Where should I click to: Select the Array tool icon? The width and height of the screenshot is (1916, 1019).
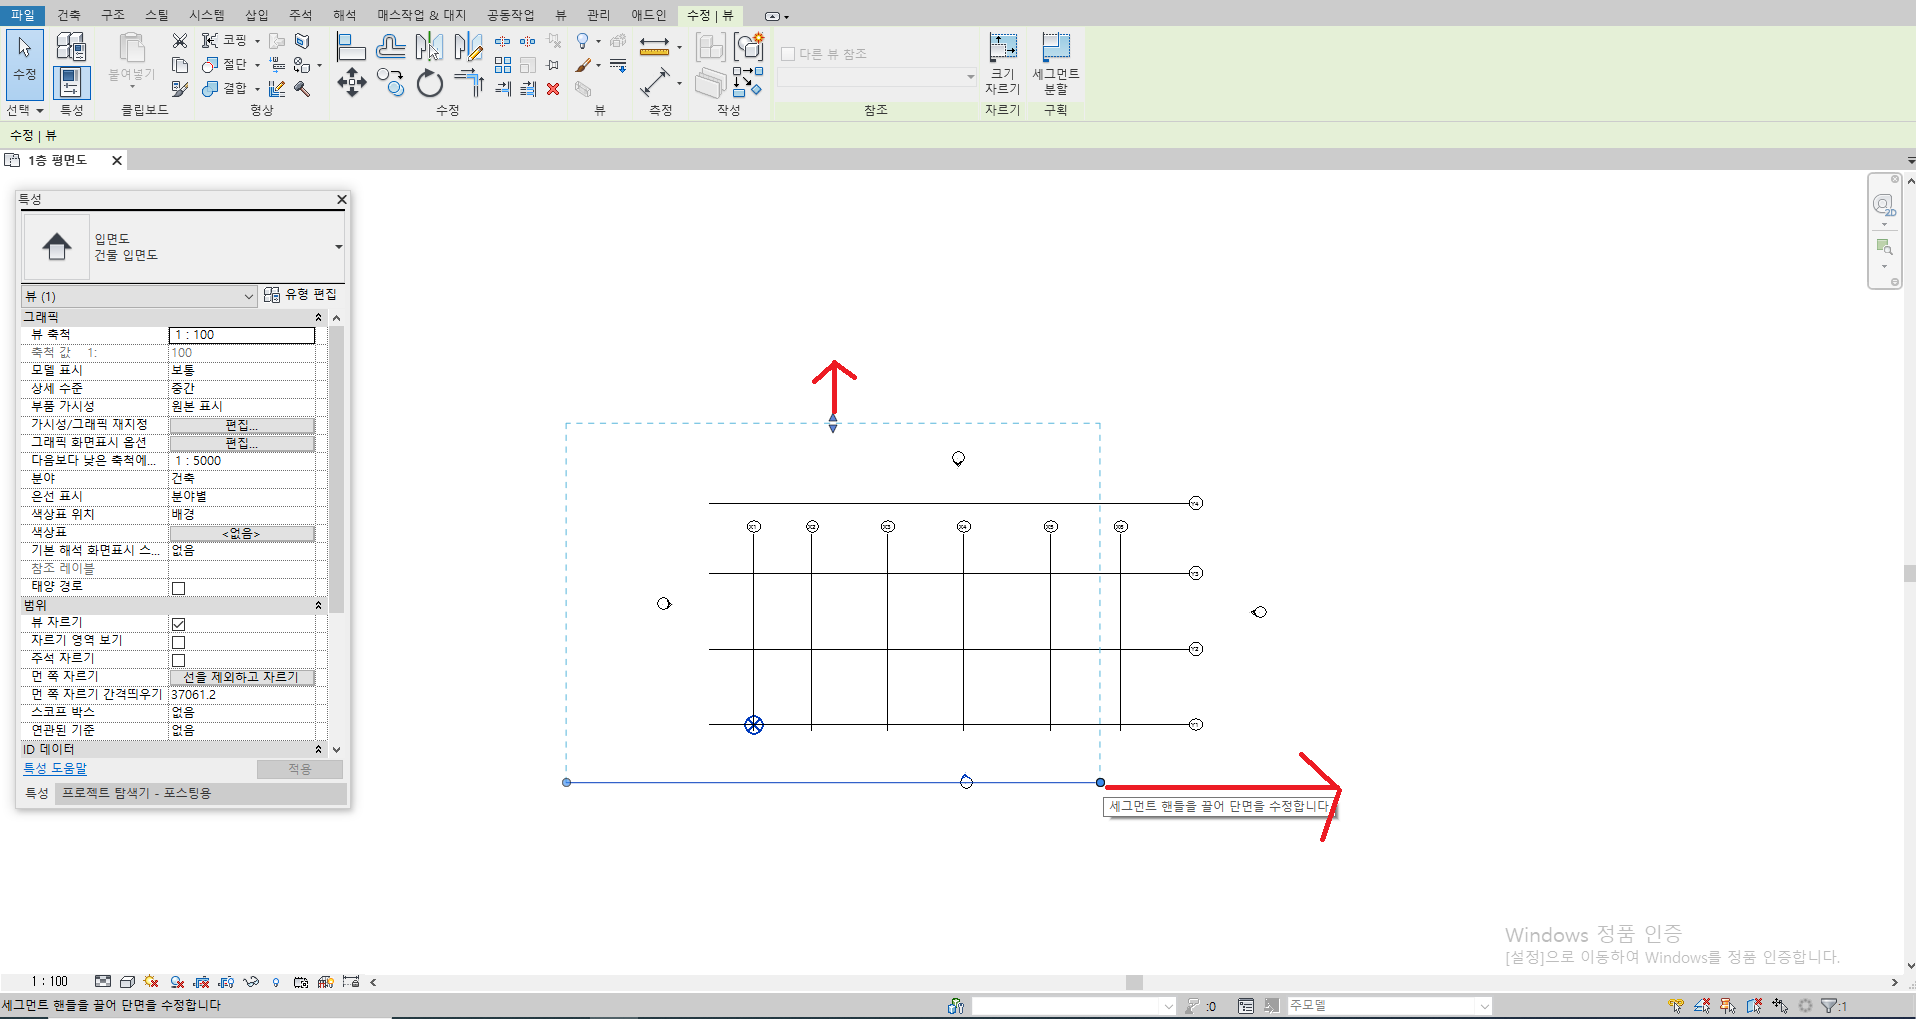pos(503,65)
